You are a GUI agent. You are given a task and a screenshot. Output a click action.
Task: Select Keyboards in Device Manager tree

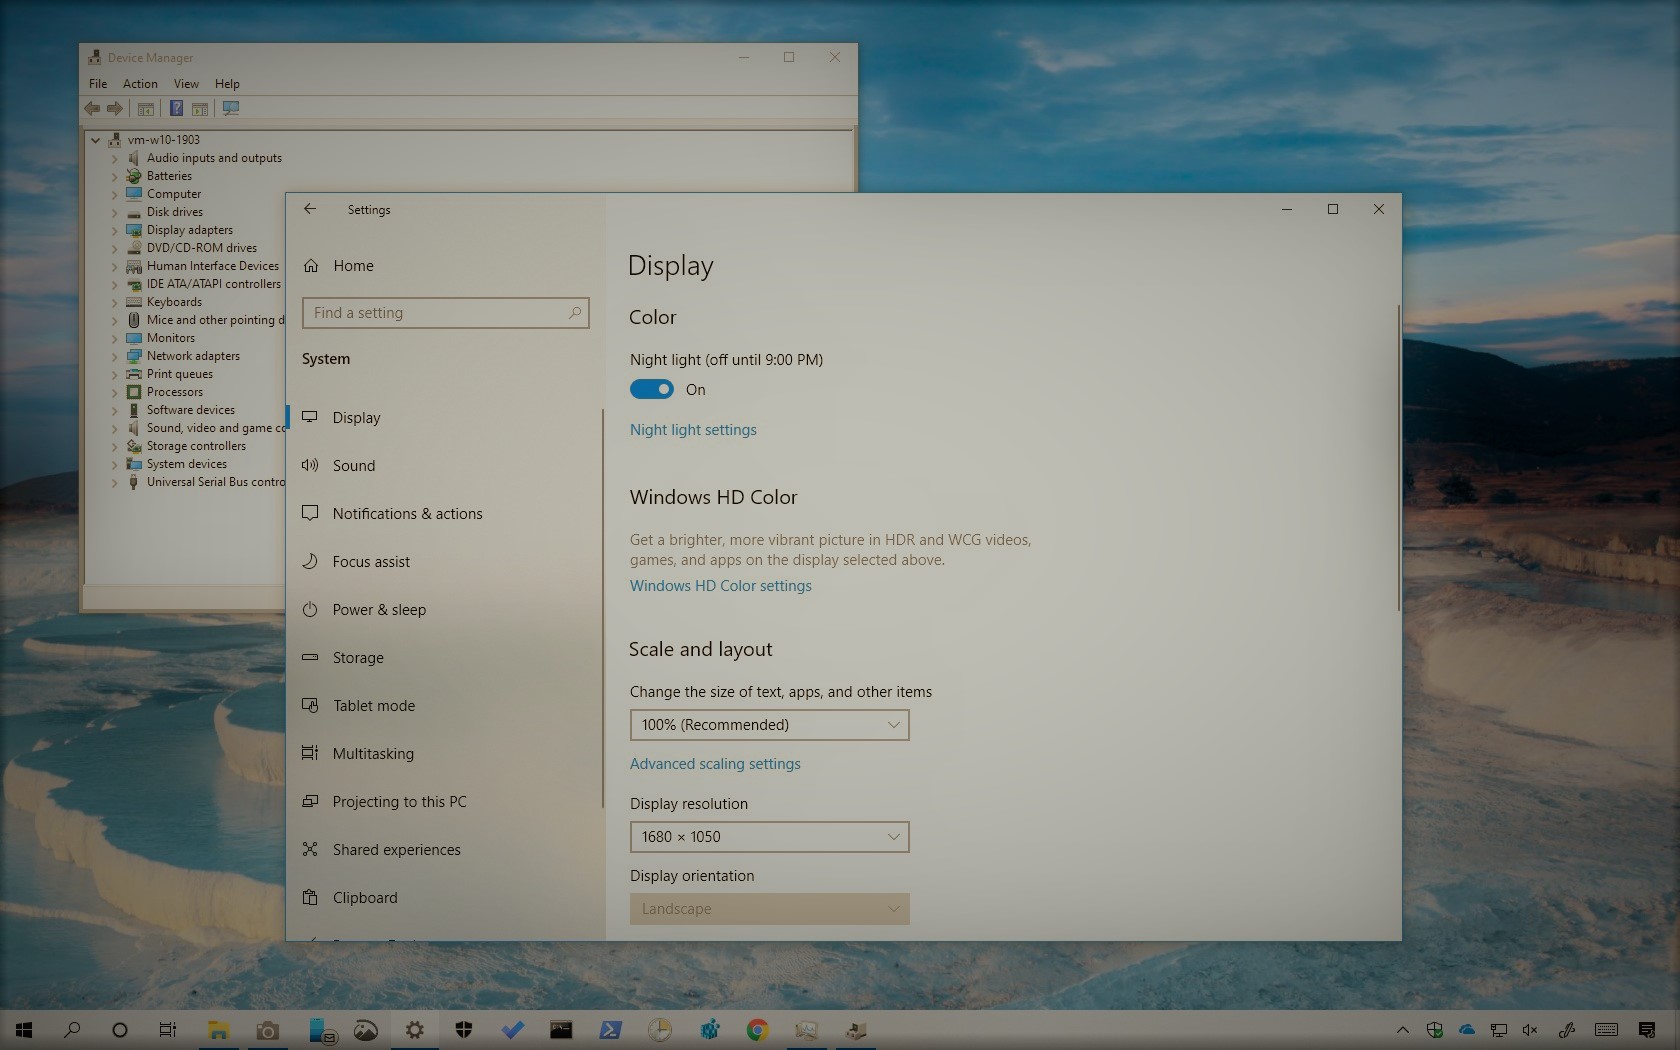coord(174,302)
